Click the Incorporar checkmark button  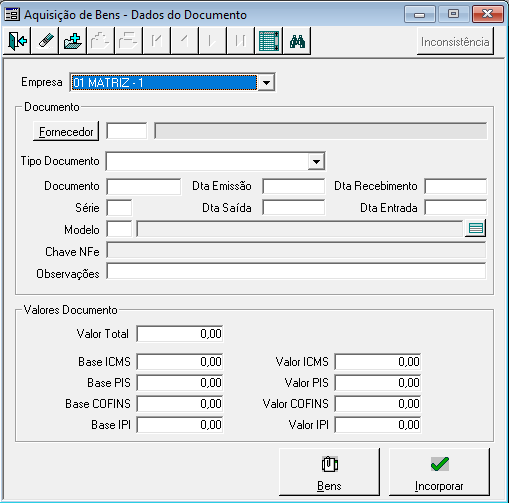439,472
